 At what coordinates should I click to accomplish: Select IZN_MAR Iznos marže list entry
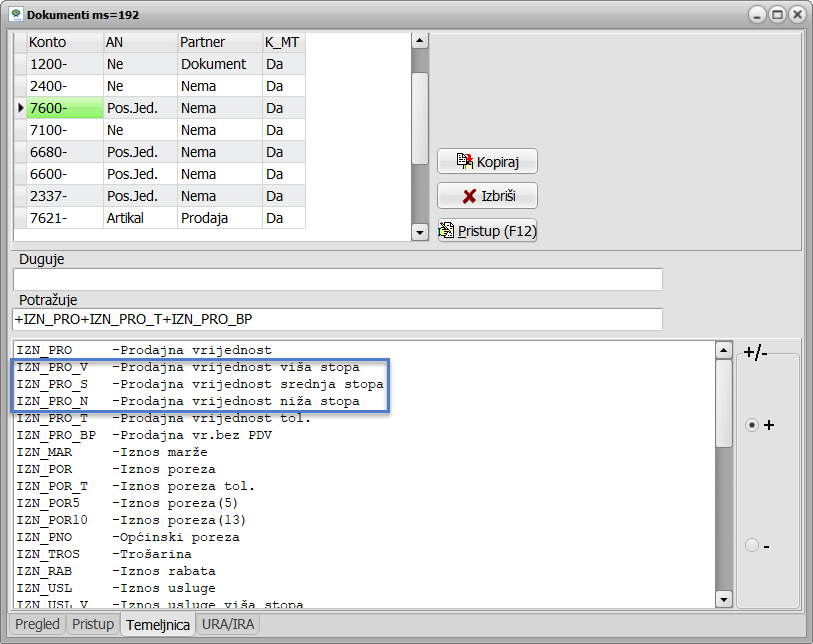150,452
